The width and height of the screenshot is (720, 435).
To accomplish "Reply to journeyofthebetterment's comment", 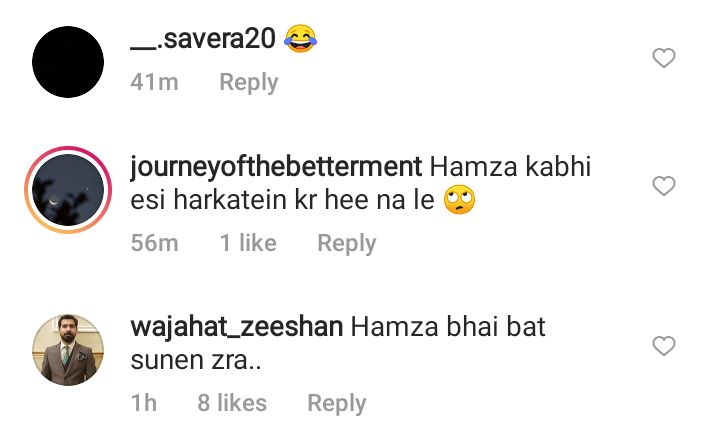I will click(347, 243).
